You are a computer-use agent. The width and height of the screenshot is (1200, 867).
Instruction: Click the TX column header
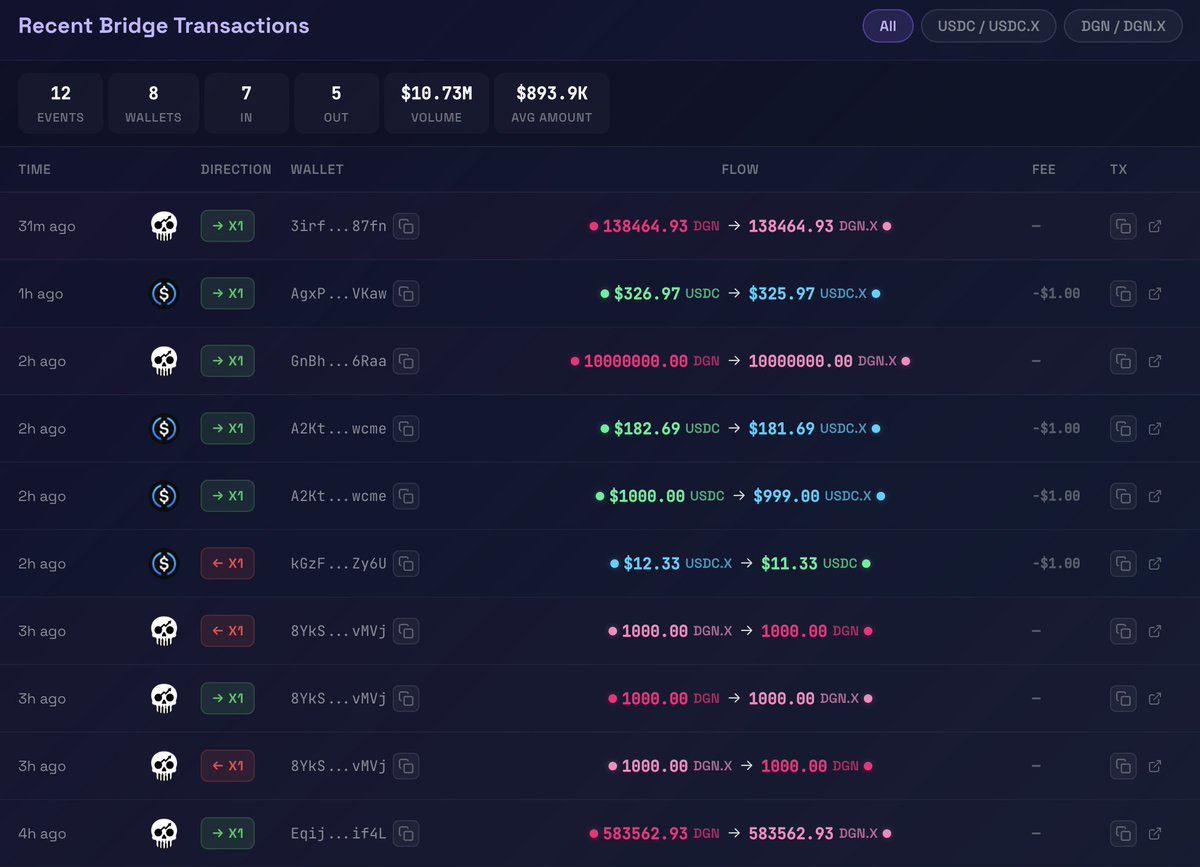pos(1118,170)
